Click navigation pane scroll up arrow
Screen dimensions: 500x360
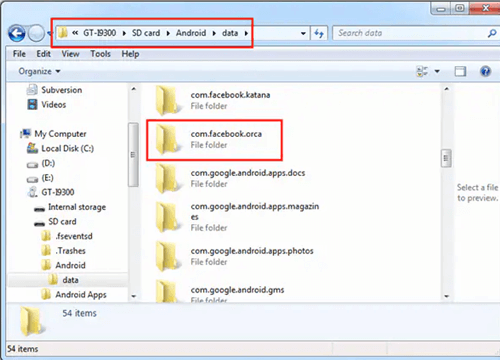[x=134, y=89]
